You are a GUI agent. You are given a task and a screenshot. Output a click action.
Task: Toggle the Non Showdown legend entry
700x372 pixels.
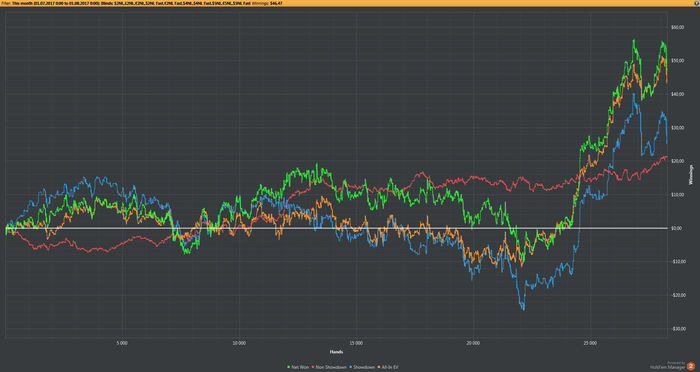click(329, 367)
